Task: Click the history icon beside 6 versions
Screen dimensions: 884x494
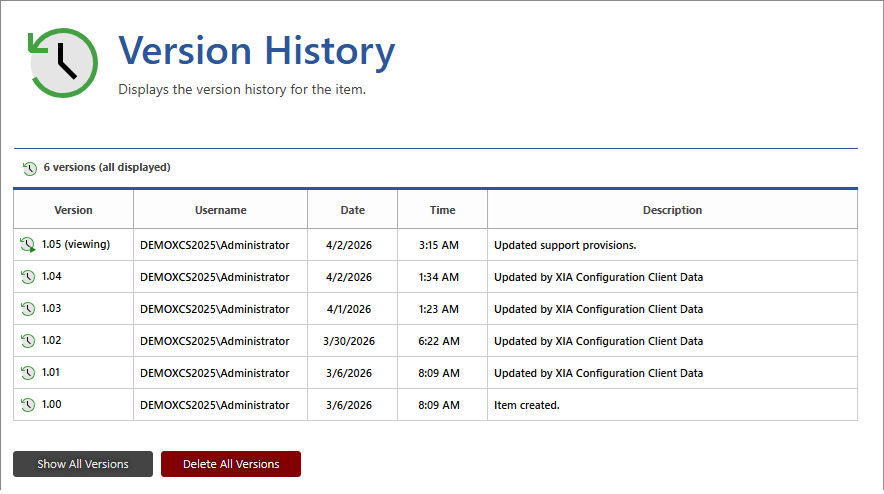Action: (29, 168)
